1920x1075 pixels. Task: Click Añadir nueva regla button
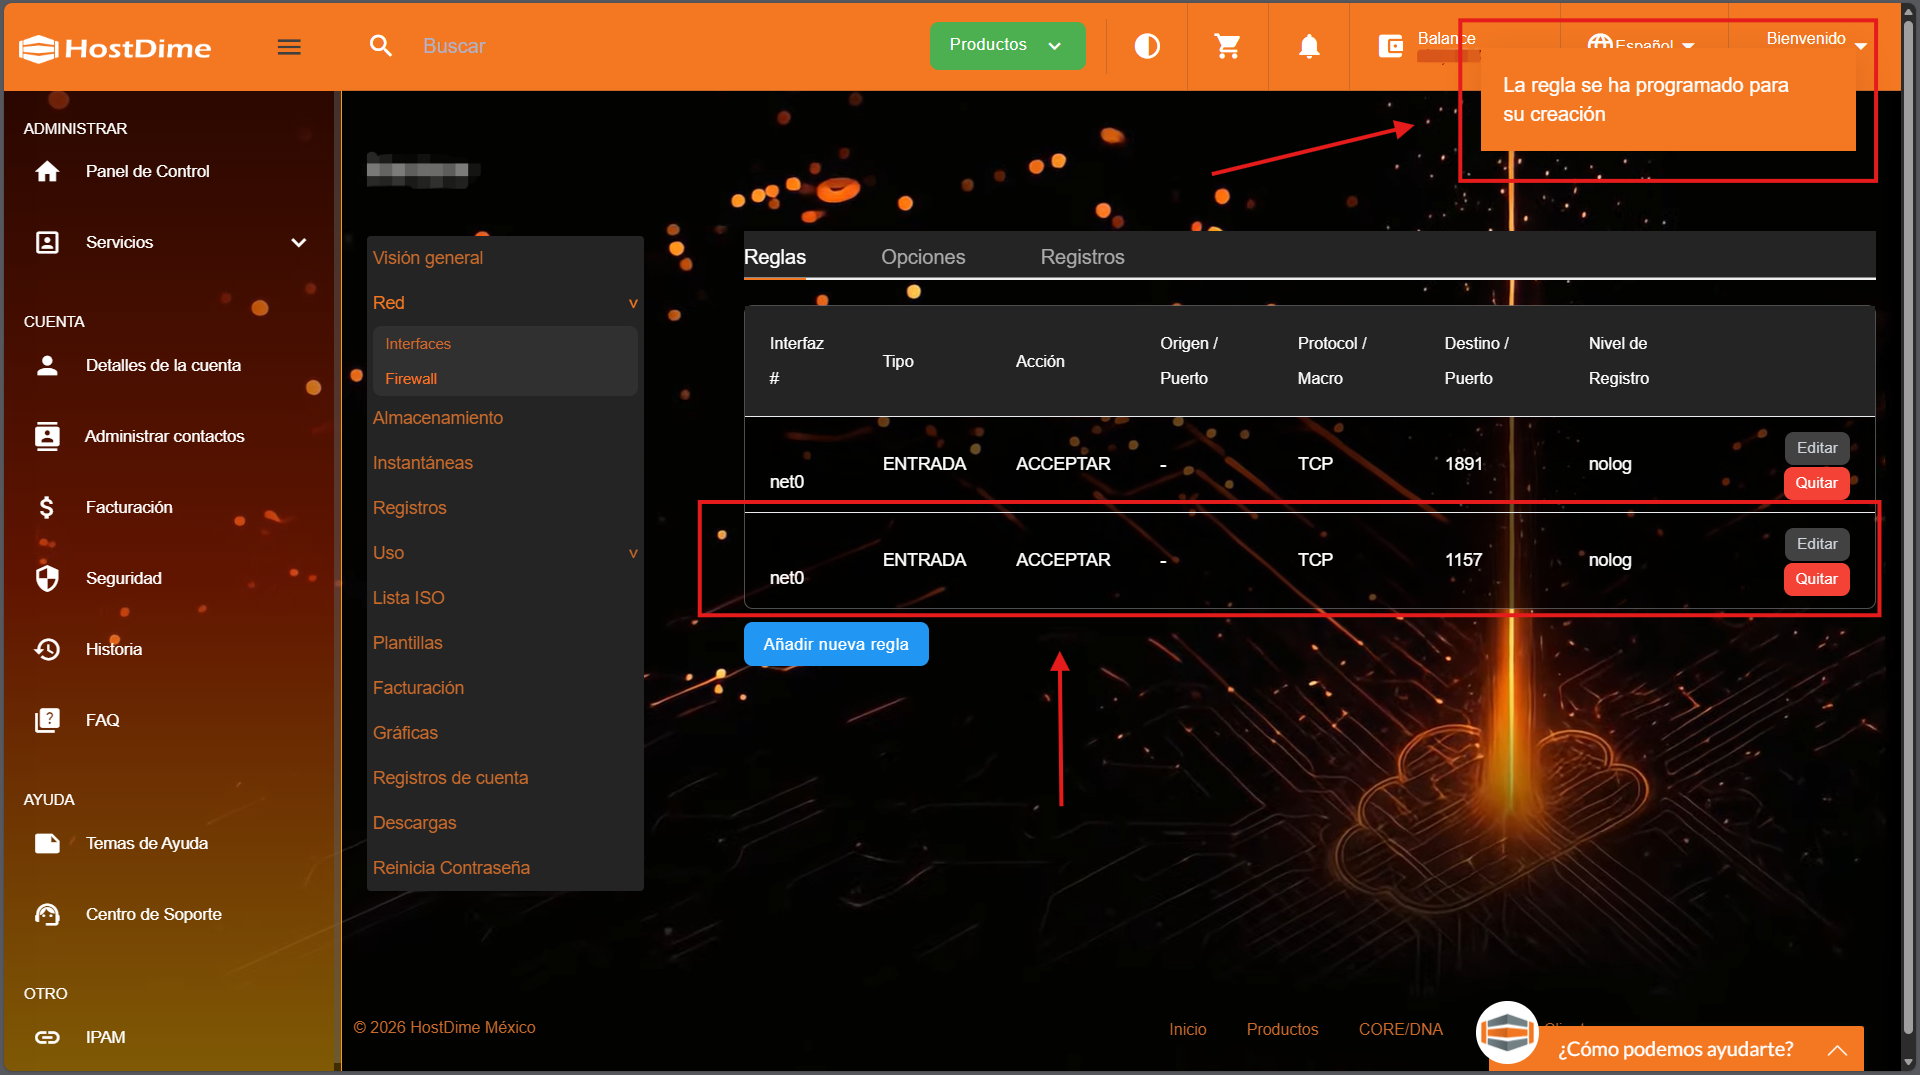835,644
